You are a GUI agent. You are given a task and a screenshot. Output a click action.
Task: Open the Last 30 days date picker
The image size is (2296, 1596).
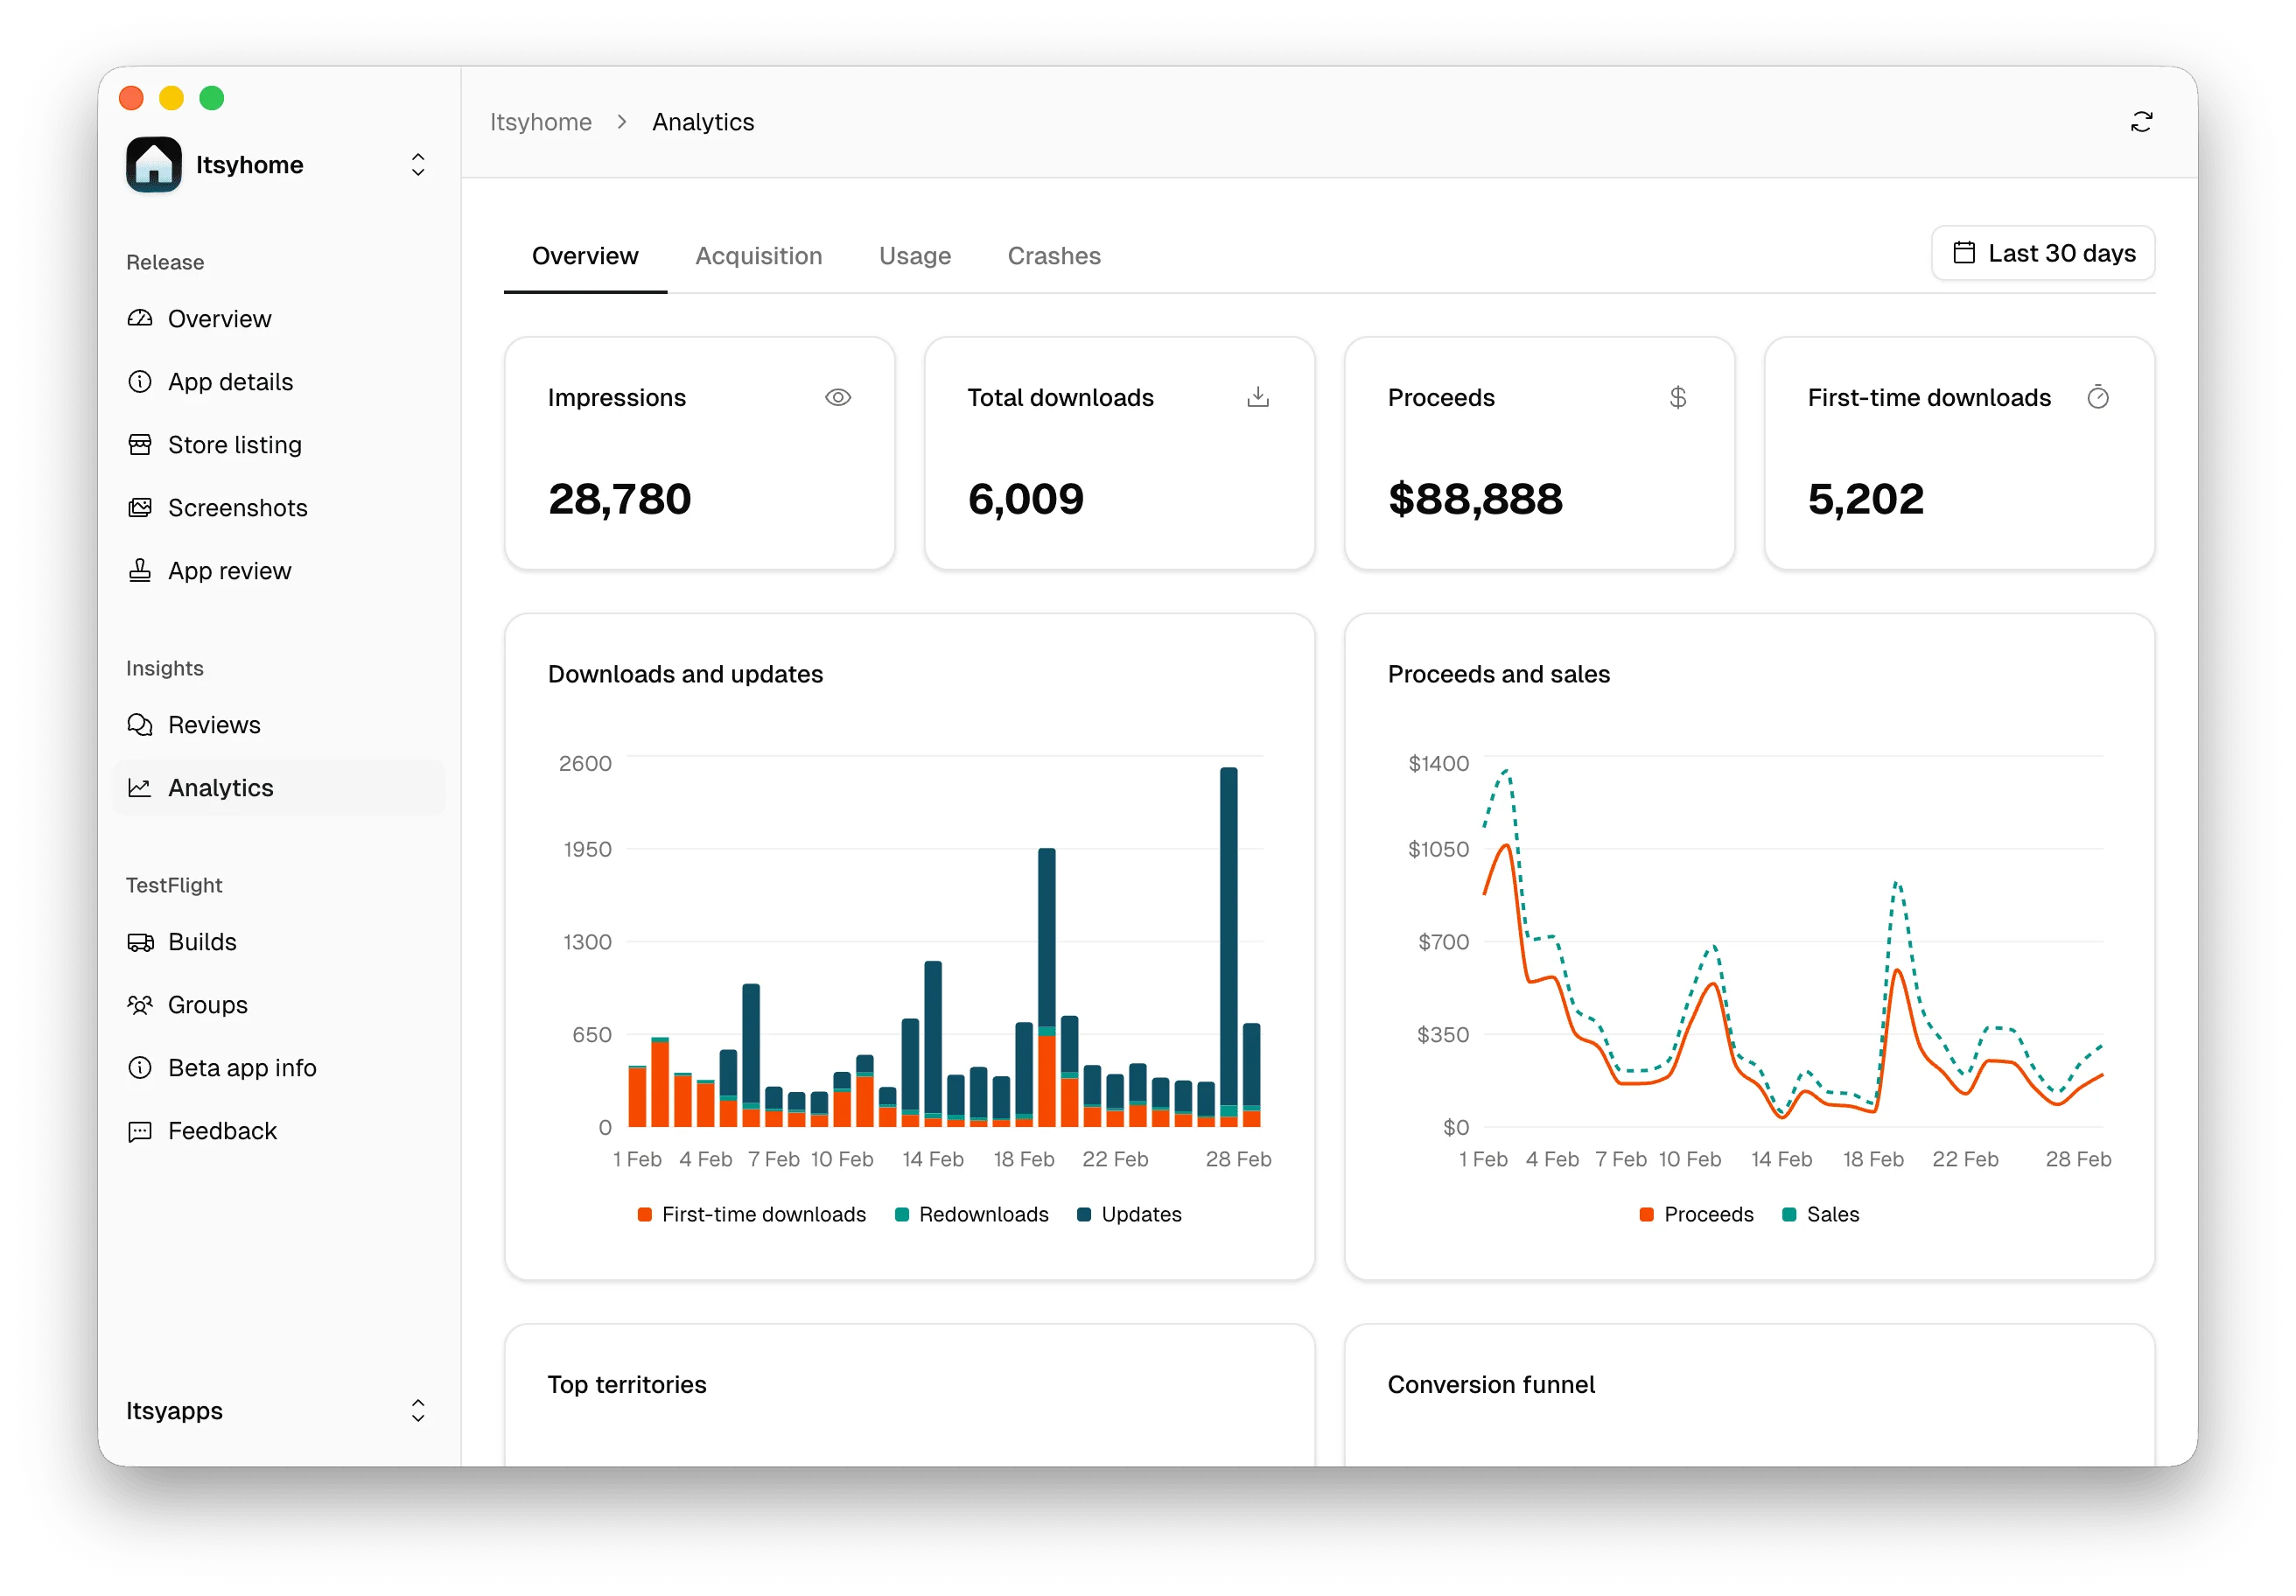click(2042, 253)
